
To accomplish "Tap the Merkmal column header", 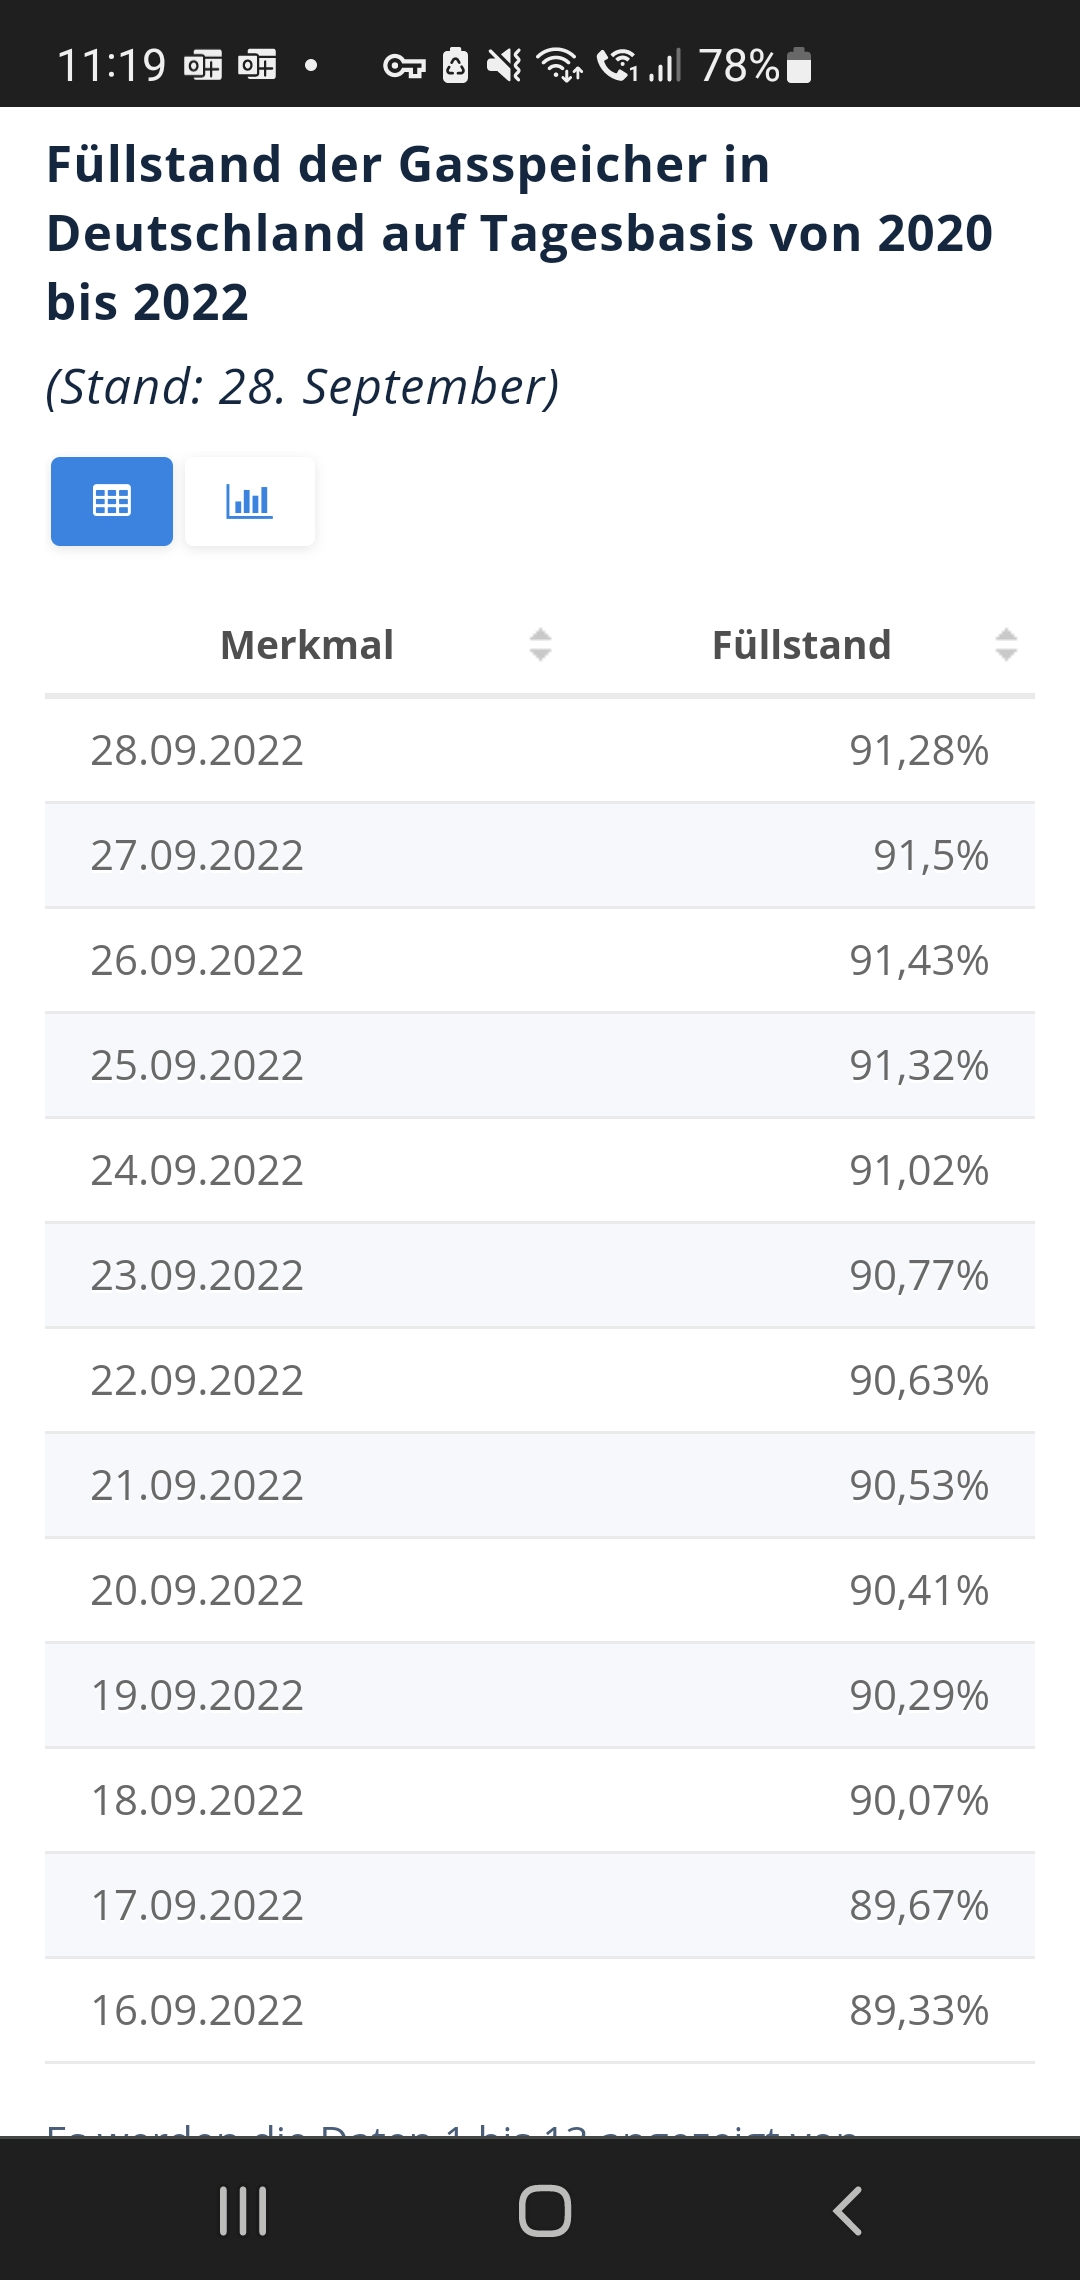I will click(307, 645).
